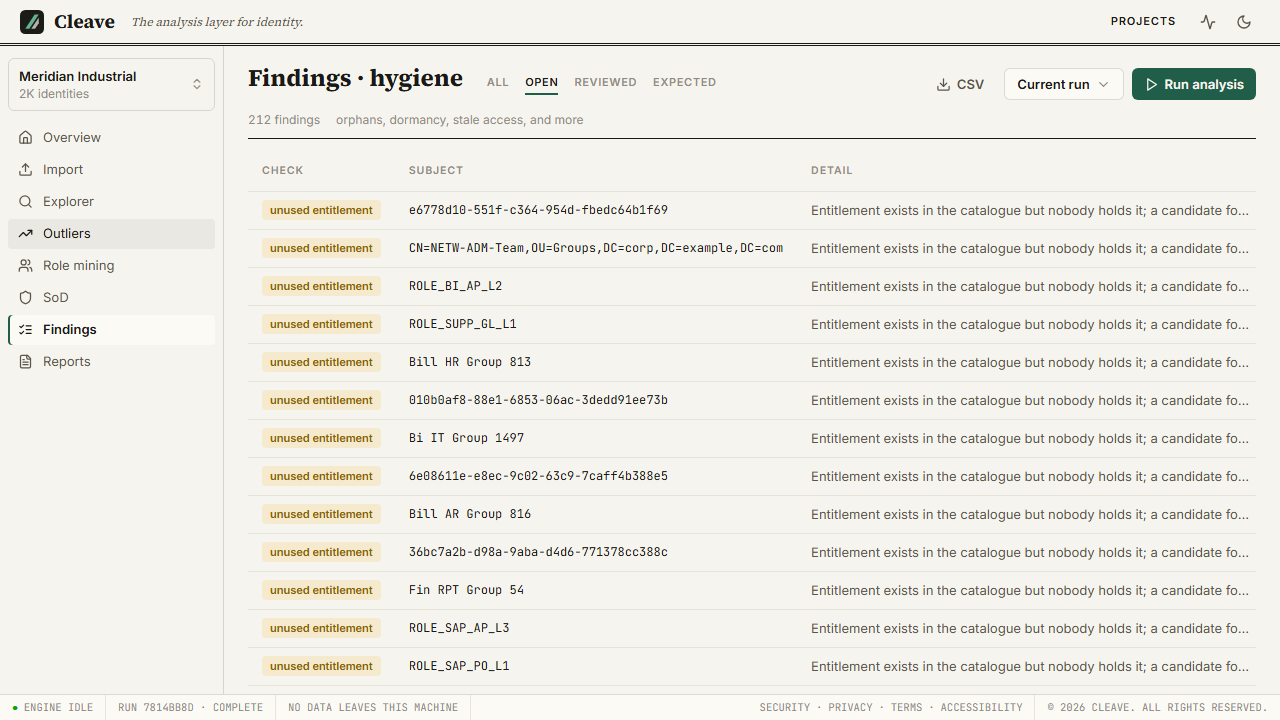Open the SoD shield page

[x=111, y=298]
